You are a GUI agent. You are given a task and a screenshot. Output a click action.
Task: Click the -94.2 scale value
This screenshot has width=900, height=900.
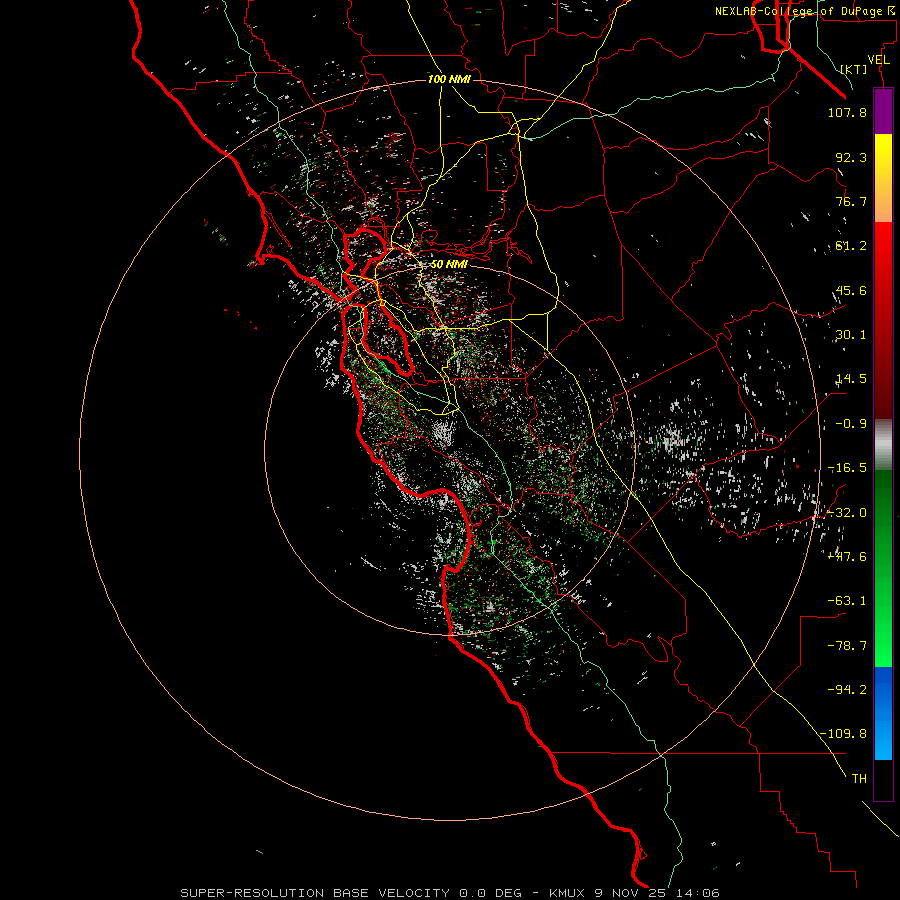point(847,689)
